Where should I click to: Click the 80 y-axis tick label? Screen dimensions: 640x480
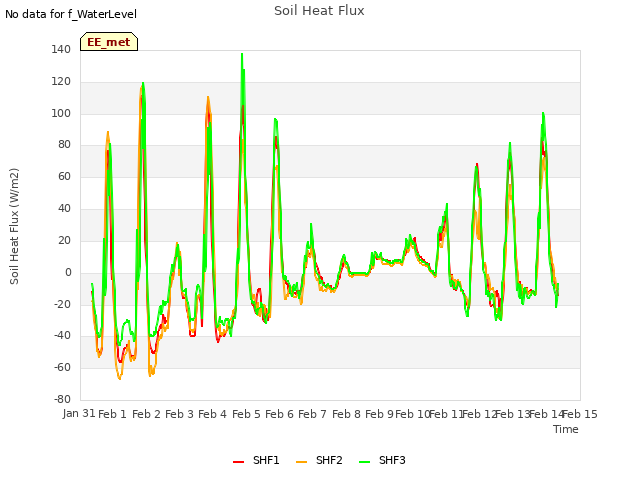point(64,144)
